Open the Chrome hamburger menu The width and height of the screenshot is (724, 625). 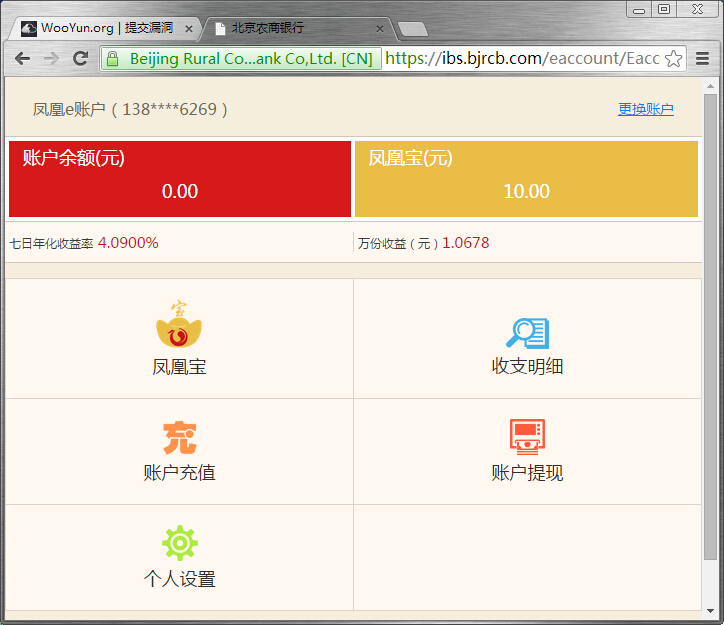tap(702, 59)
